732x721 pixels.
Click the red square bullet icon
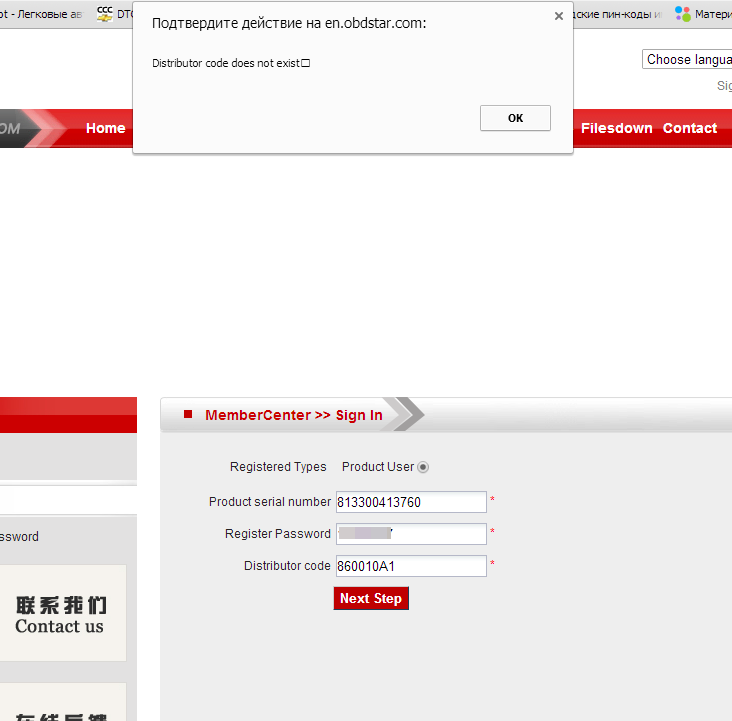pos(188,414)
